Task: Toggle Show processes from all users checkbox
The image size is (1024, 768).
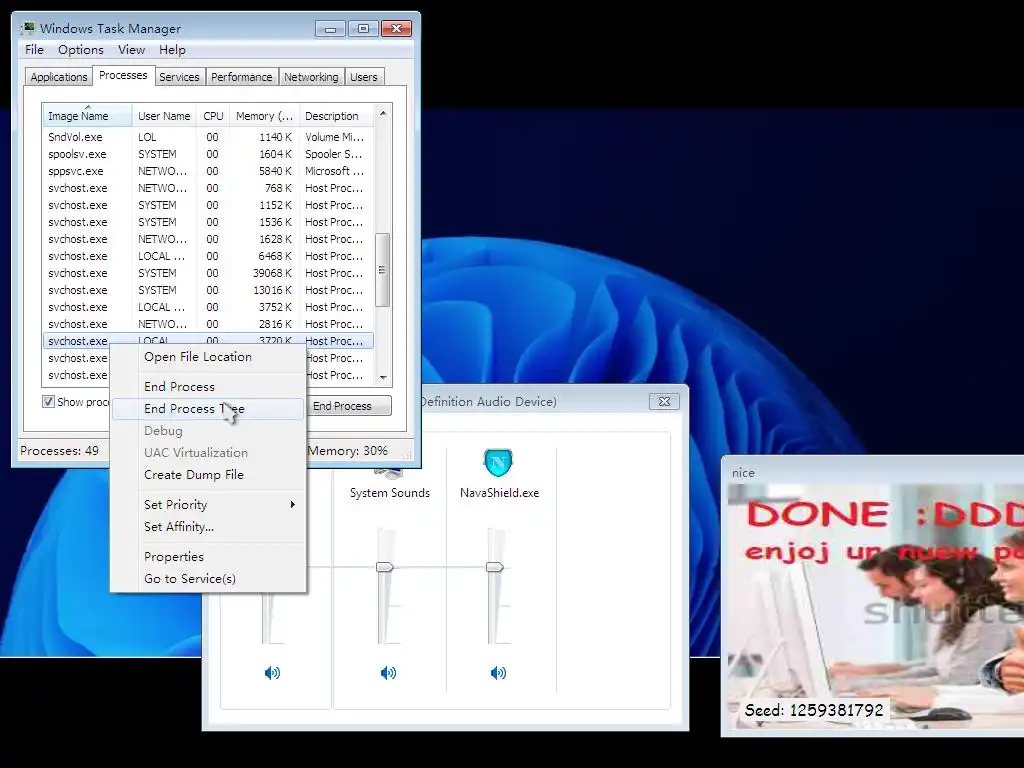Action: tap(48, 402)
